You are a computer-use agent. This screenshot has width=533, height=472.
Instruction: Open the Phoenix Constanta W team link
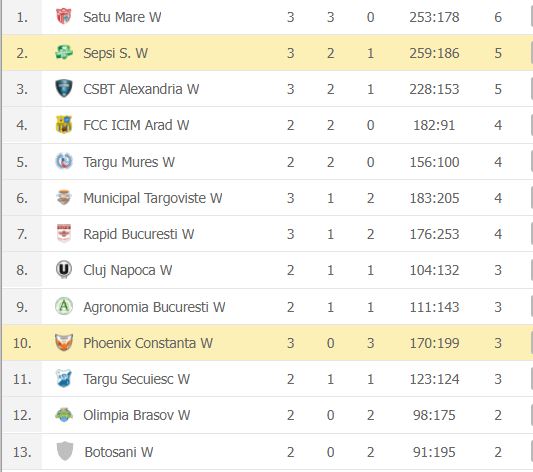click(x=148, y=343)
